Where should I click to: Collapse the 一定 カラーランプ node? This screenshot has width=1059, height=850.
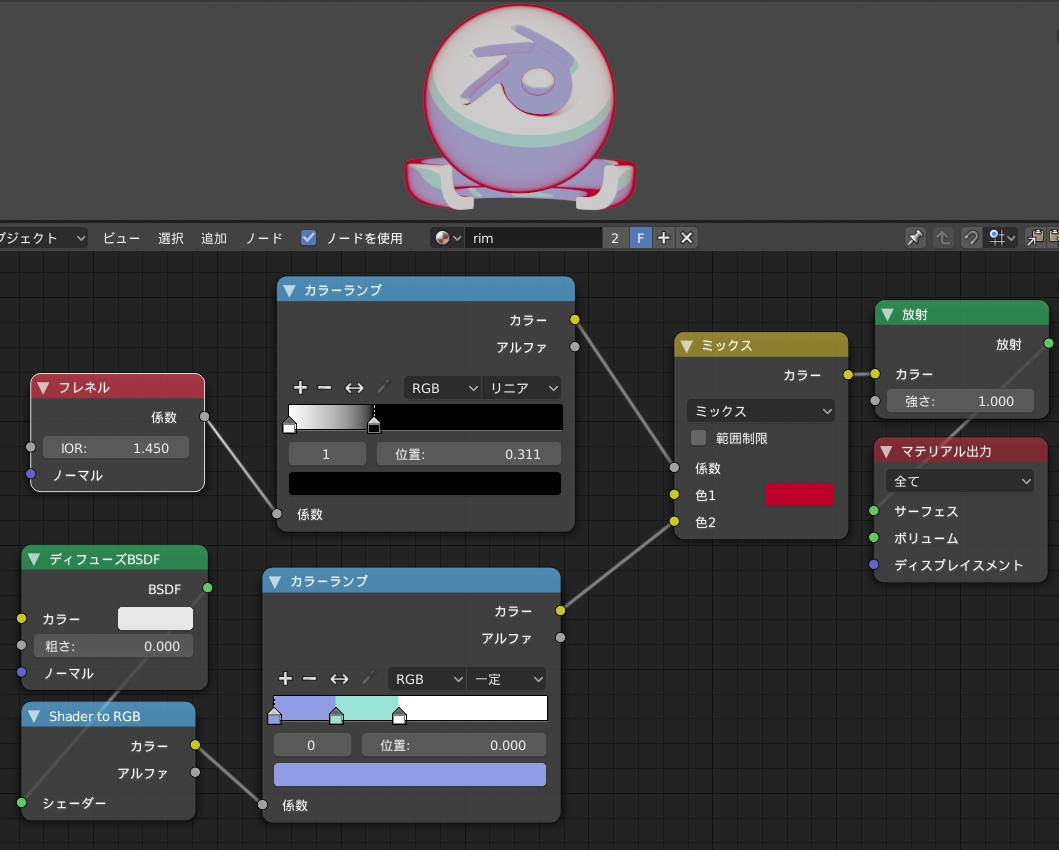tap(276, 581)
